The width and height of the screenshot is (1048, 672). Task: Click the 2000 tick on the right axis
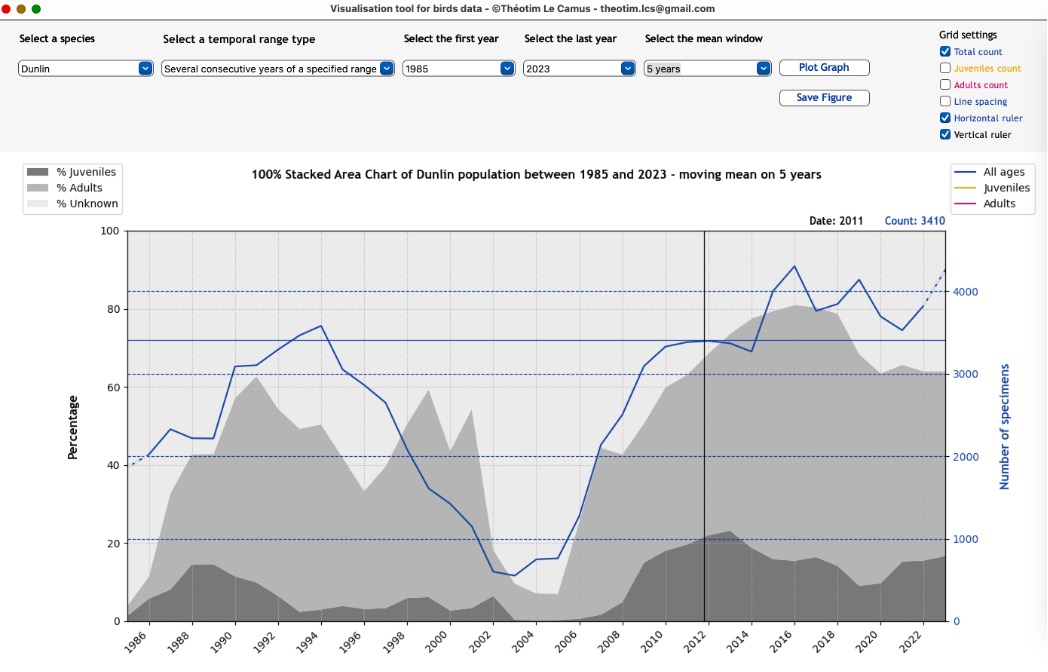pyautogui.click(x=965, y=457)
